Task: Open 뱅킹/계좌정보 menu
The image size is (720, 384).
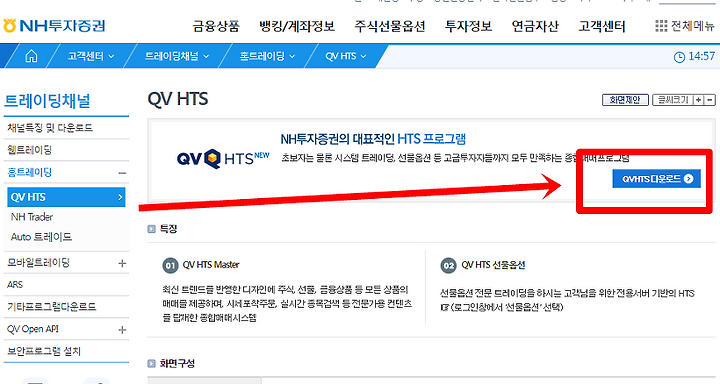Action: point(297,26)
